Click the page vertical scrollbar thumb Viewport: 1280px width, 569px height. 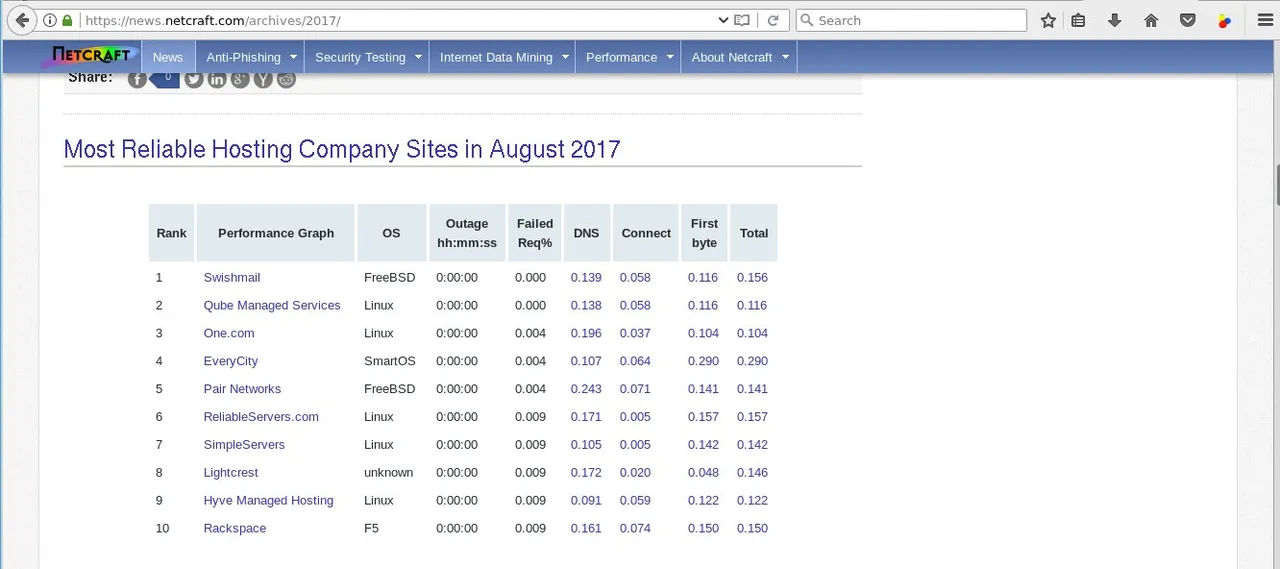(1277, 184)
